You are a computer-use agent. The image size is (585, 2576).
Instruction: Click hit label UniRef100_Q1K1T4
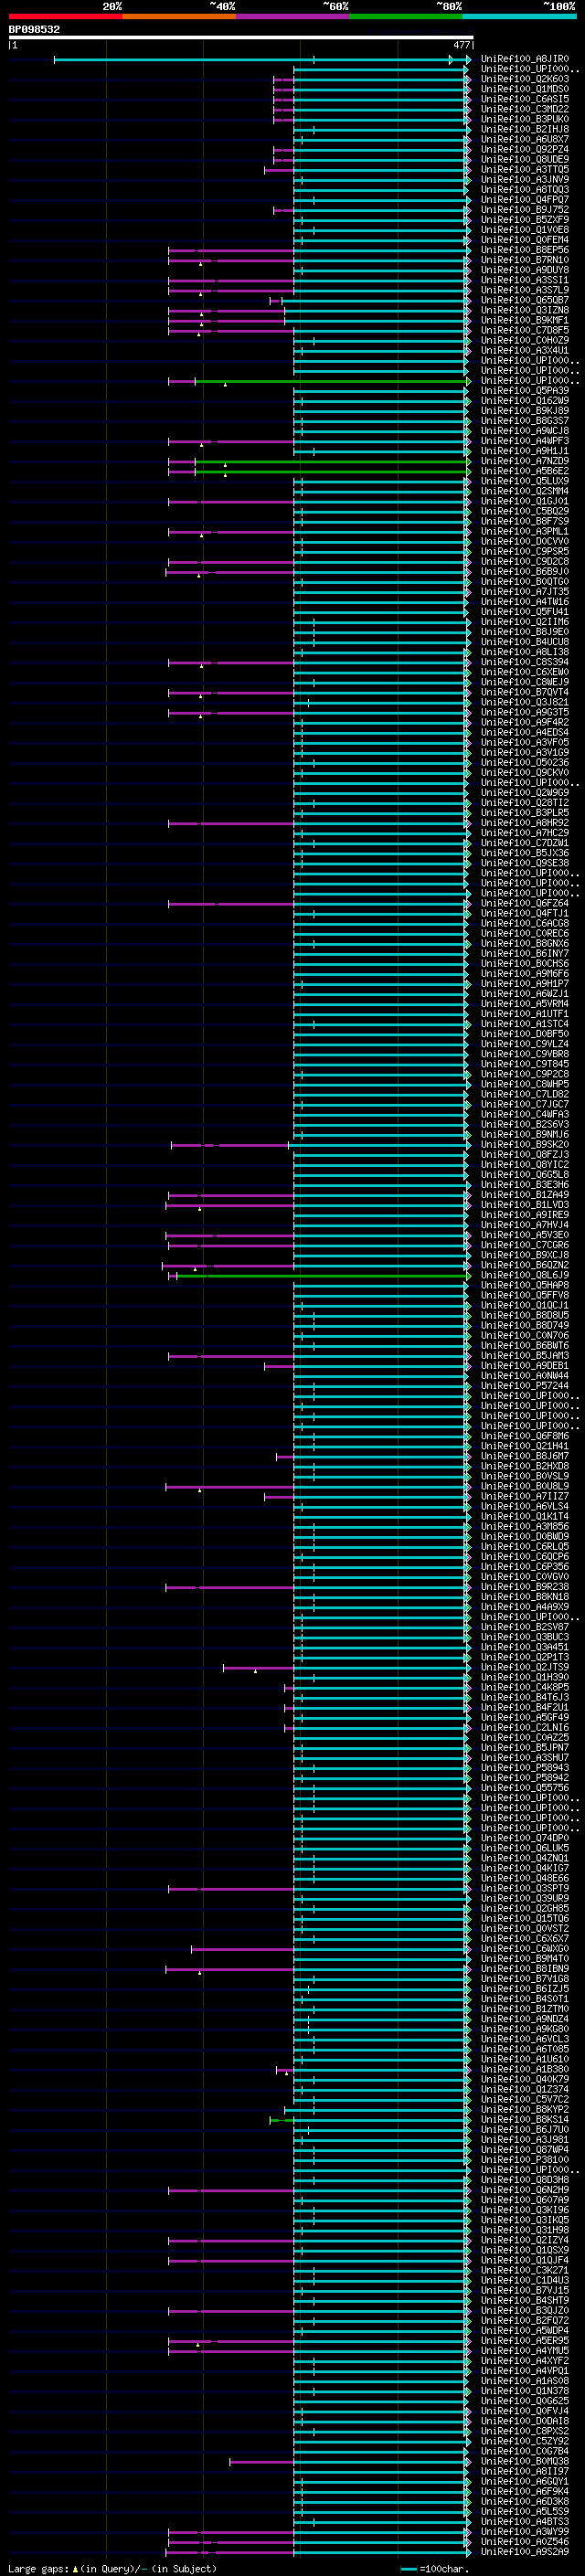pos(524,1516)
